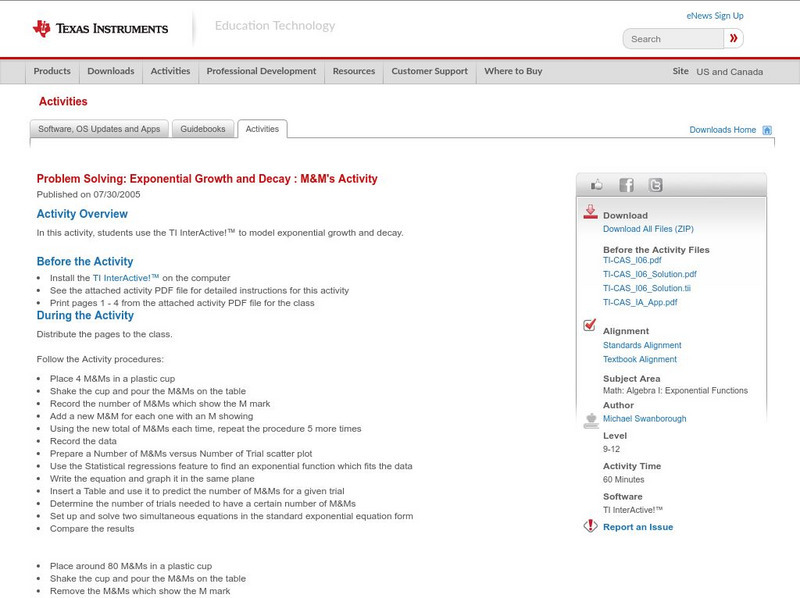Image resolution: width=800 pixels, height=598 pixels.
Task: Click the Report an Issue warning icon
Action: point(590,526)
